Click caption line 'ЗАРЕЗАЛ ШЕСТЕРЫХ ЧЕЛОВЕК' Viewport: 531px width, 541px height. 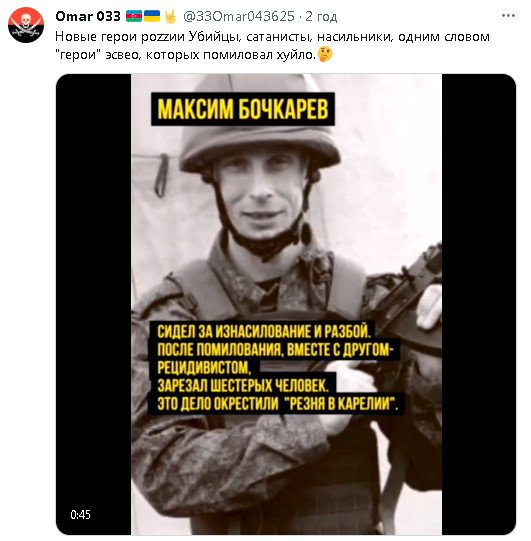pos(242,386)
